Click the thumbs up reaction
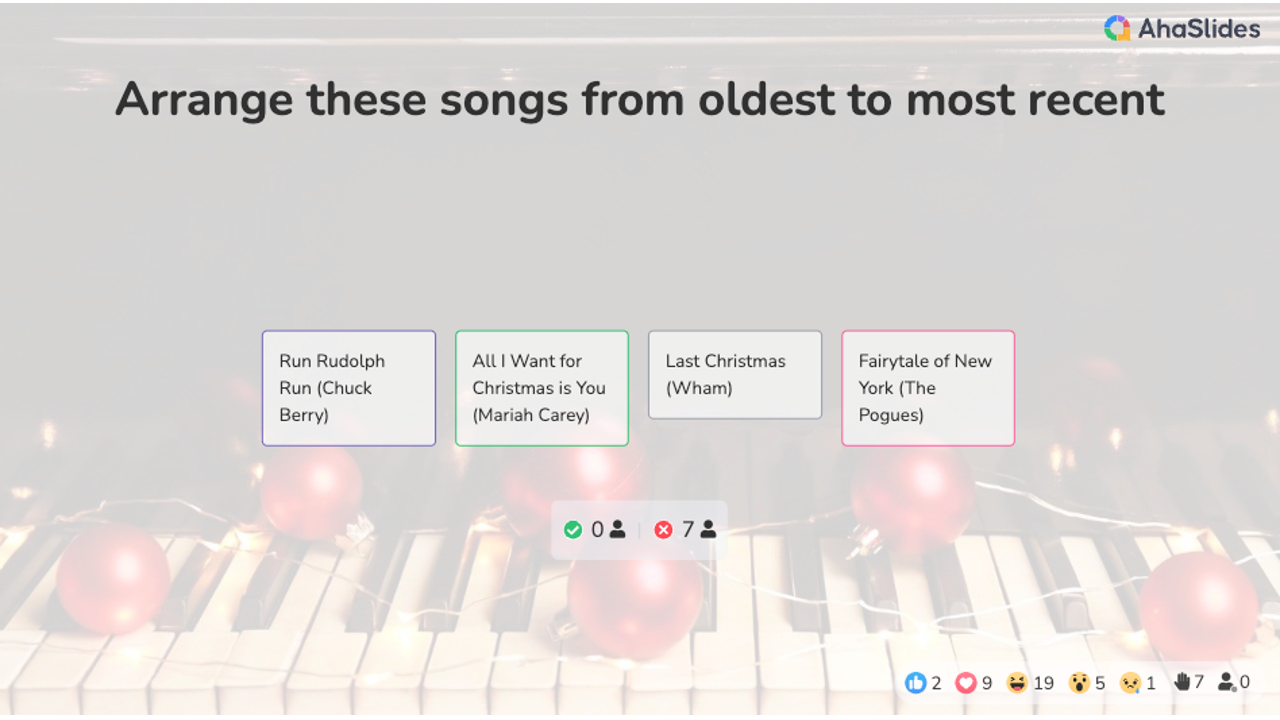 coord(915,683)
